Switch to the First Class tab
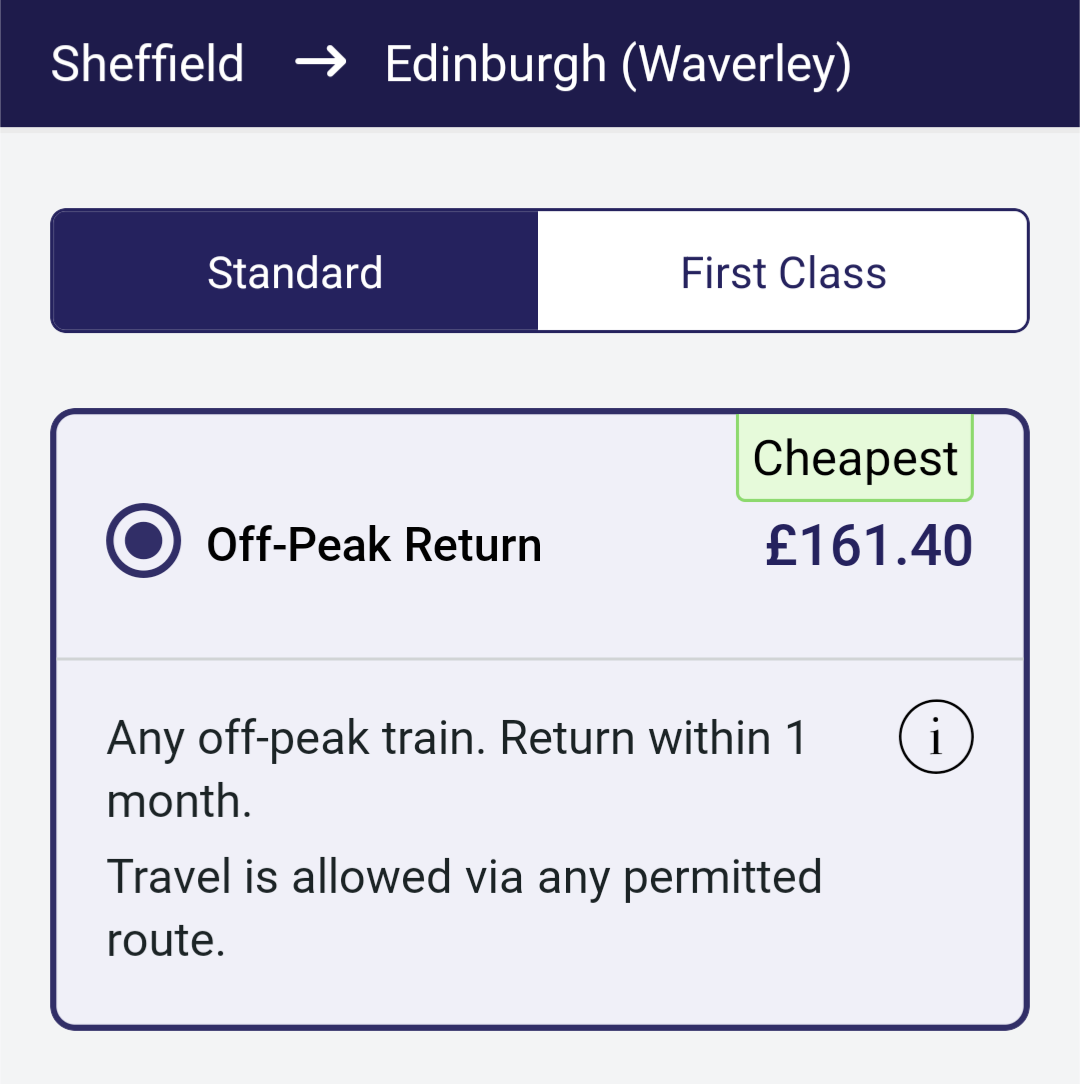 tap(783, 272)
